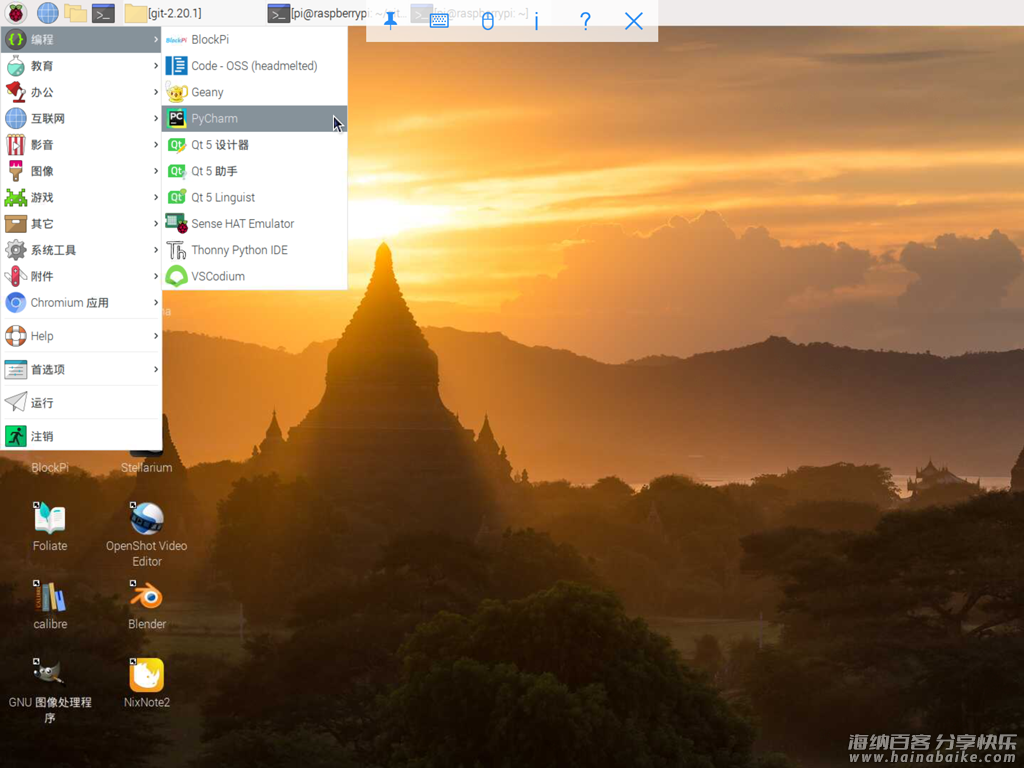
Task: Click the mouse icon in remote toolbar
Action: [x=487, y=21]
